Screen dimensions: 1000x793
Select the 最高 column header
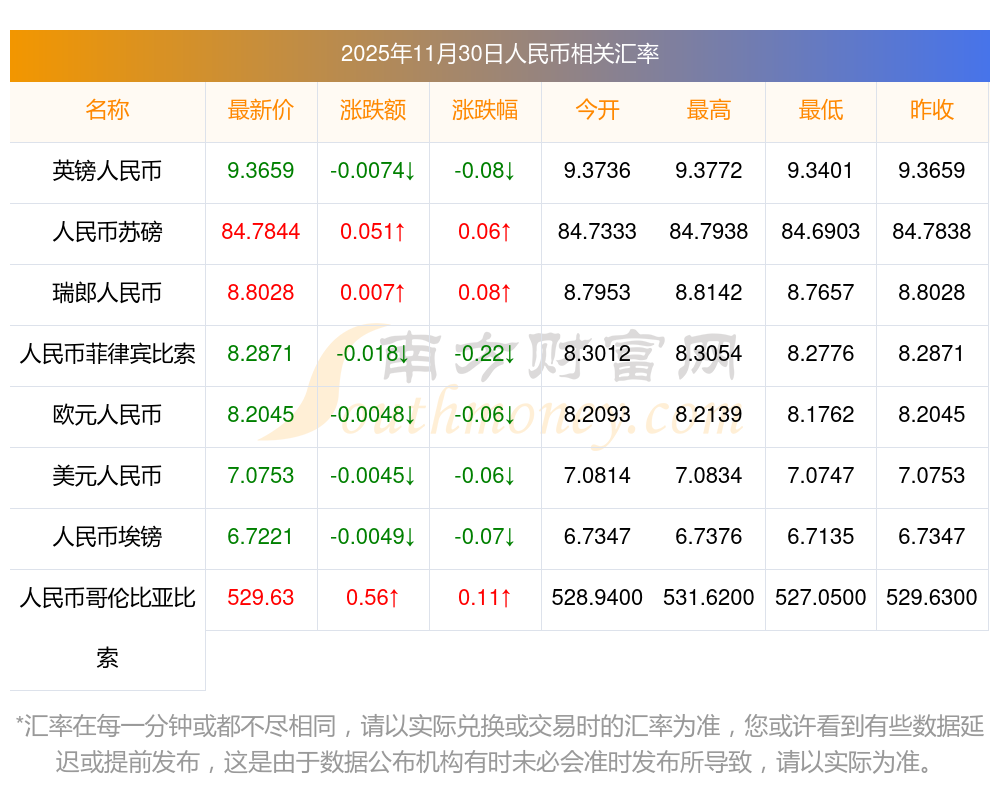(709, 110)
